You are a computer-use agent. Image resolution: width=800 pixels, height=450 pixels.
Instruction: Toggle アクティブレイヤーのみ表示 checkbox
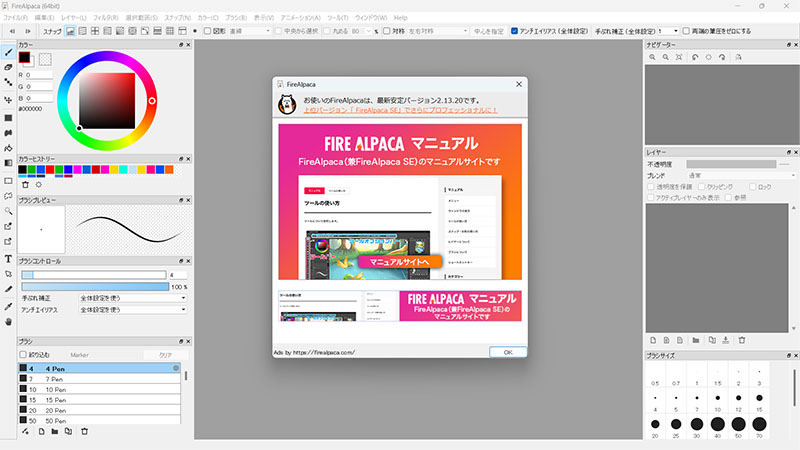point(651,197)
